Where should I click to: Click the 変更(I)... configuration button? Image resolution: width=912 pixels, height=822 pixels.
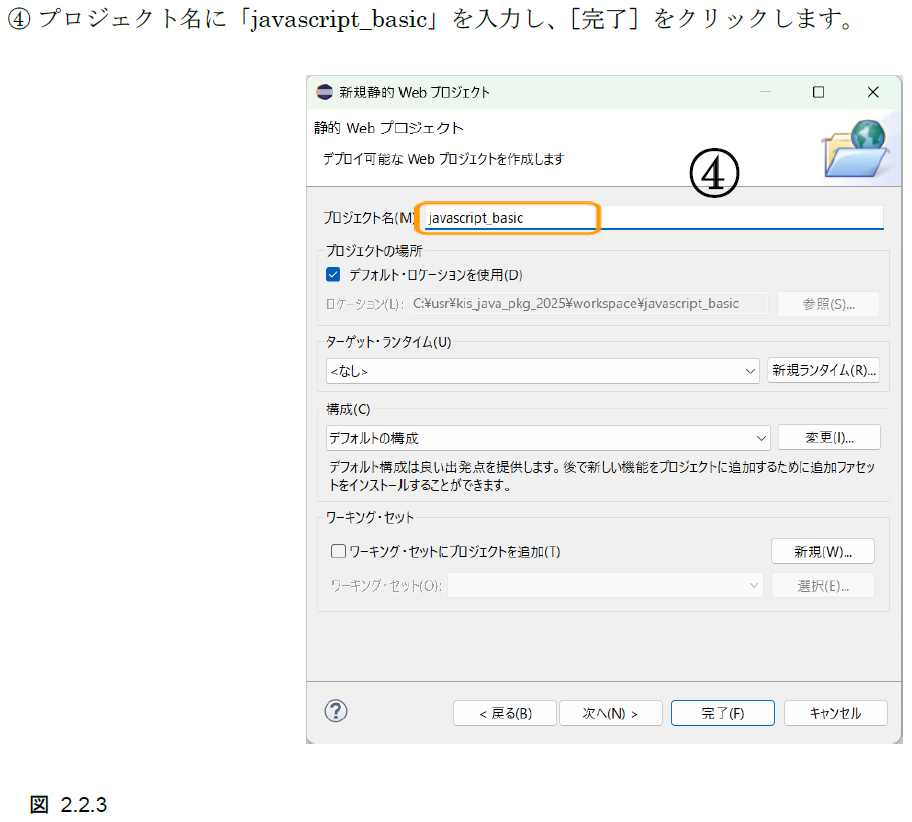pyautogui.click(x=829, y=437)
